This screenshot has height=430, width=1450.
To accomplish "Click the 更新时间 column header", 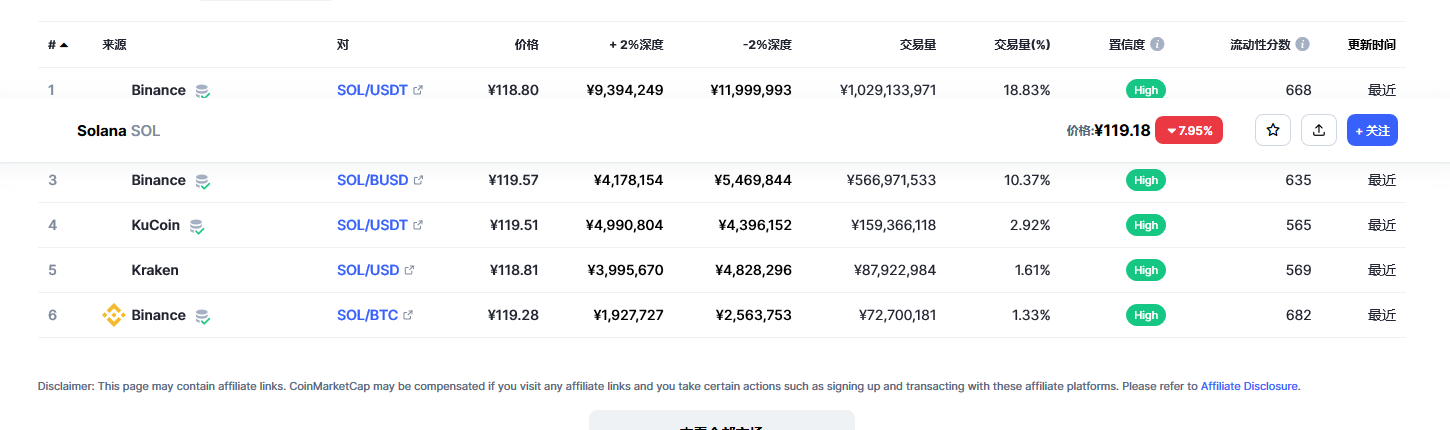I will coord(1371,45).
